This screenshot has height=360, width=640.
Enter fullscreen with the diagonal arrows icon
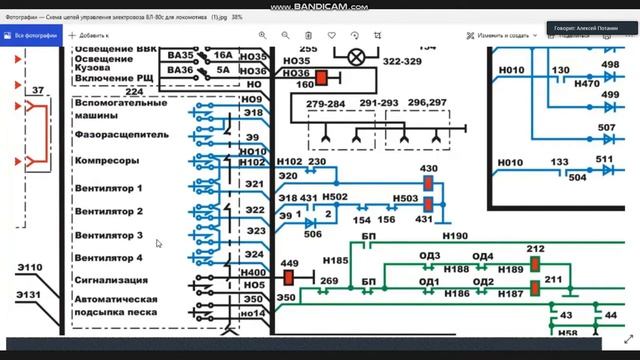pyautogui.click(x=629, y=339)
